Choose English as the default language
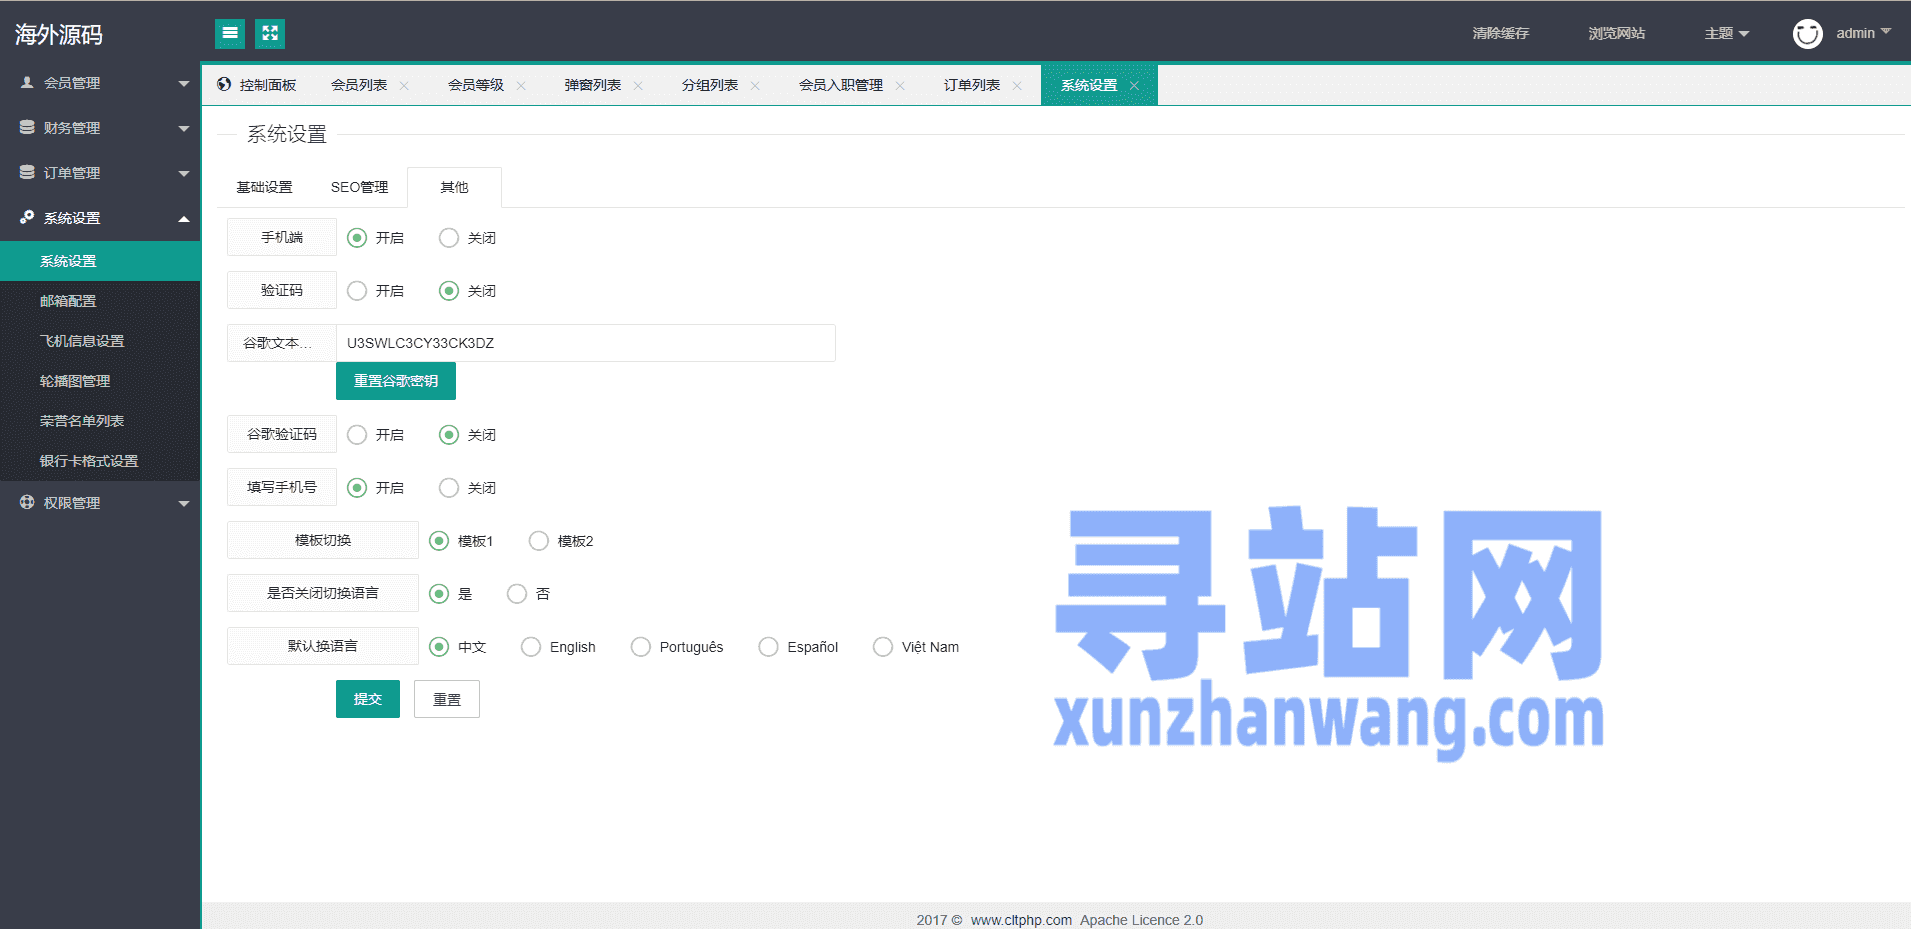Viewport: 1911px width, 929px height. pos(531,647)
